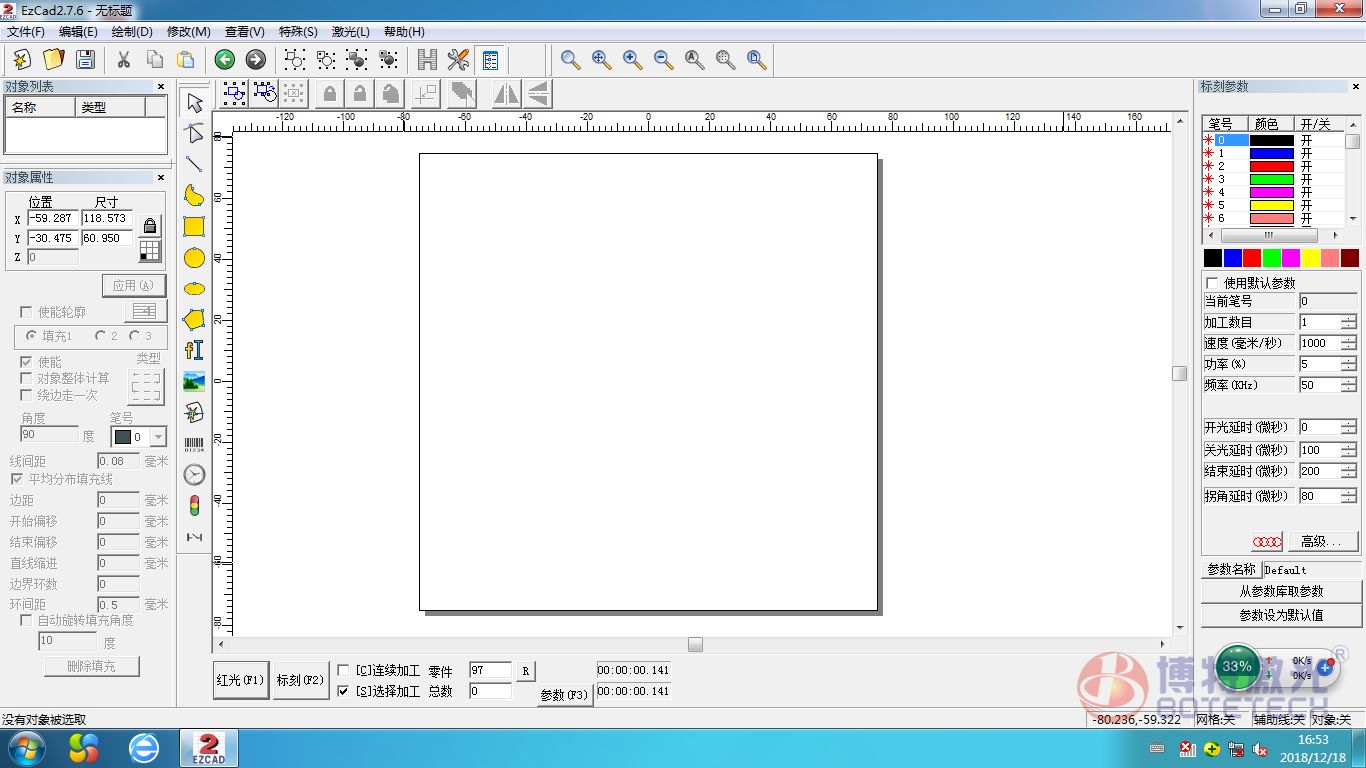The height and width of the screenshot is (768, 1366).
Task: Open the 帮助(H) menu
Action: 404,32
